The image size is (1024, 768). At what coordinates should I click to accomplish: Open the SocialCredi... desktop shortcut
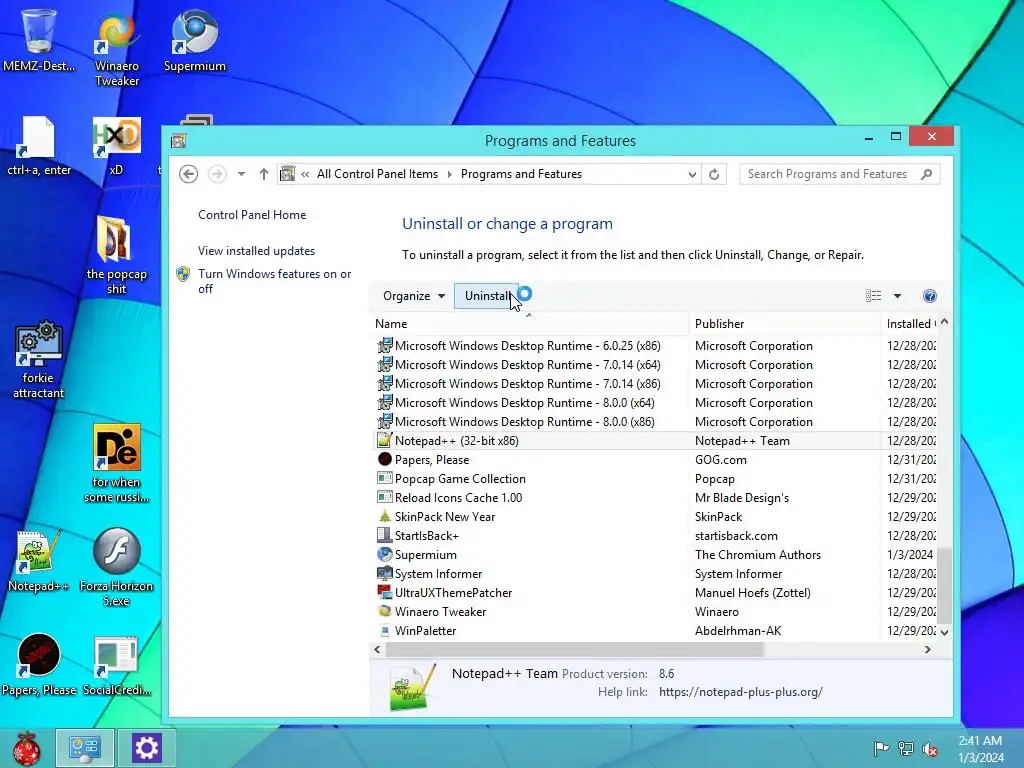point(116,665)
